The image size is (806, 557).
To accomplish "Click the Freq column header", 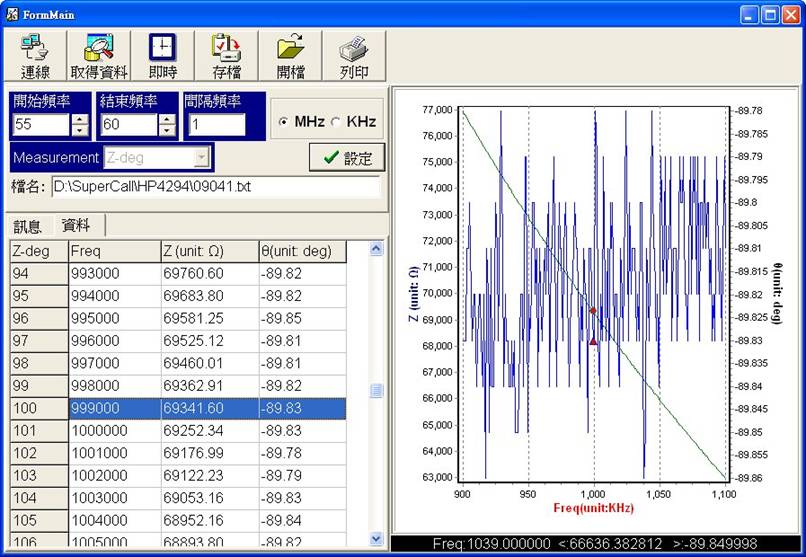I will coord(115,252).
